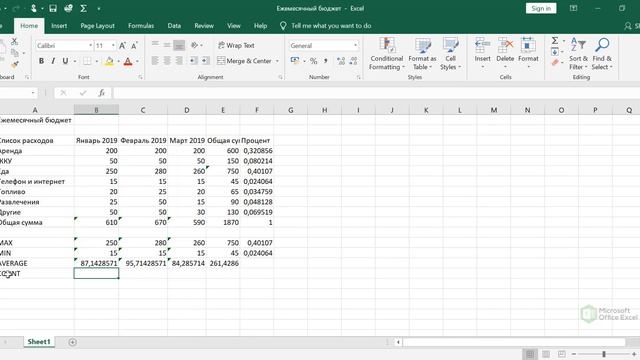Click Format Painter brush
The height and width of the screenshot is (360, 640).
(x=15, y=64)
